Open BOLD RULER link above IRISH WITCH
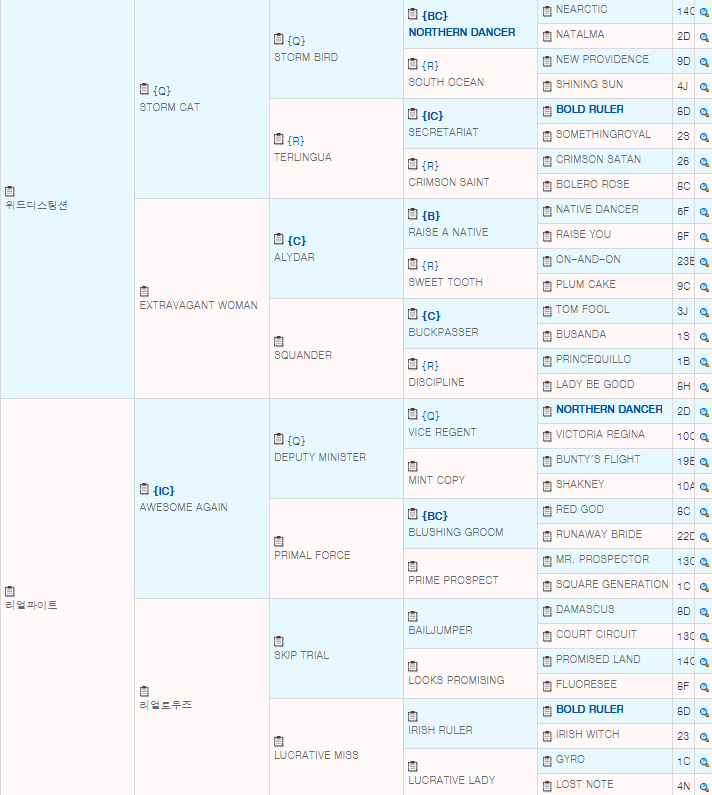 click(590, 709)
